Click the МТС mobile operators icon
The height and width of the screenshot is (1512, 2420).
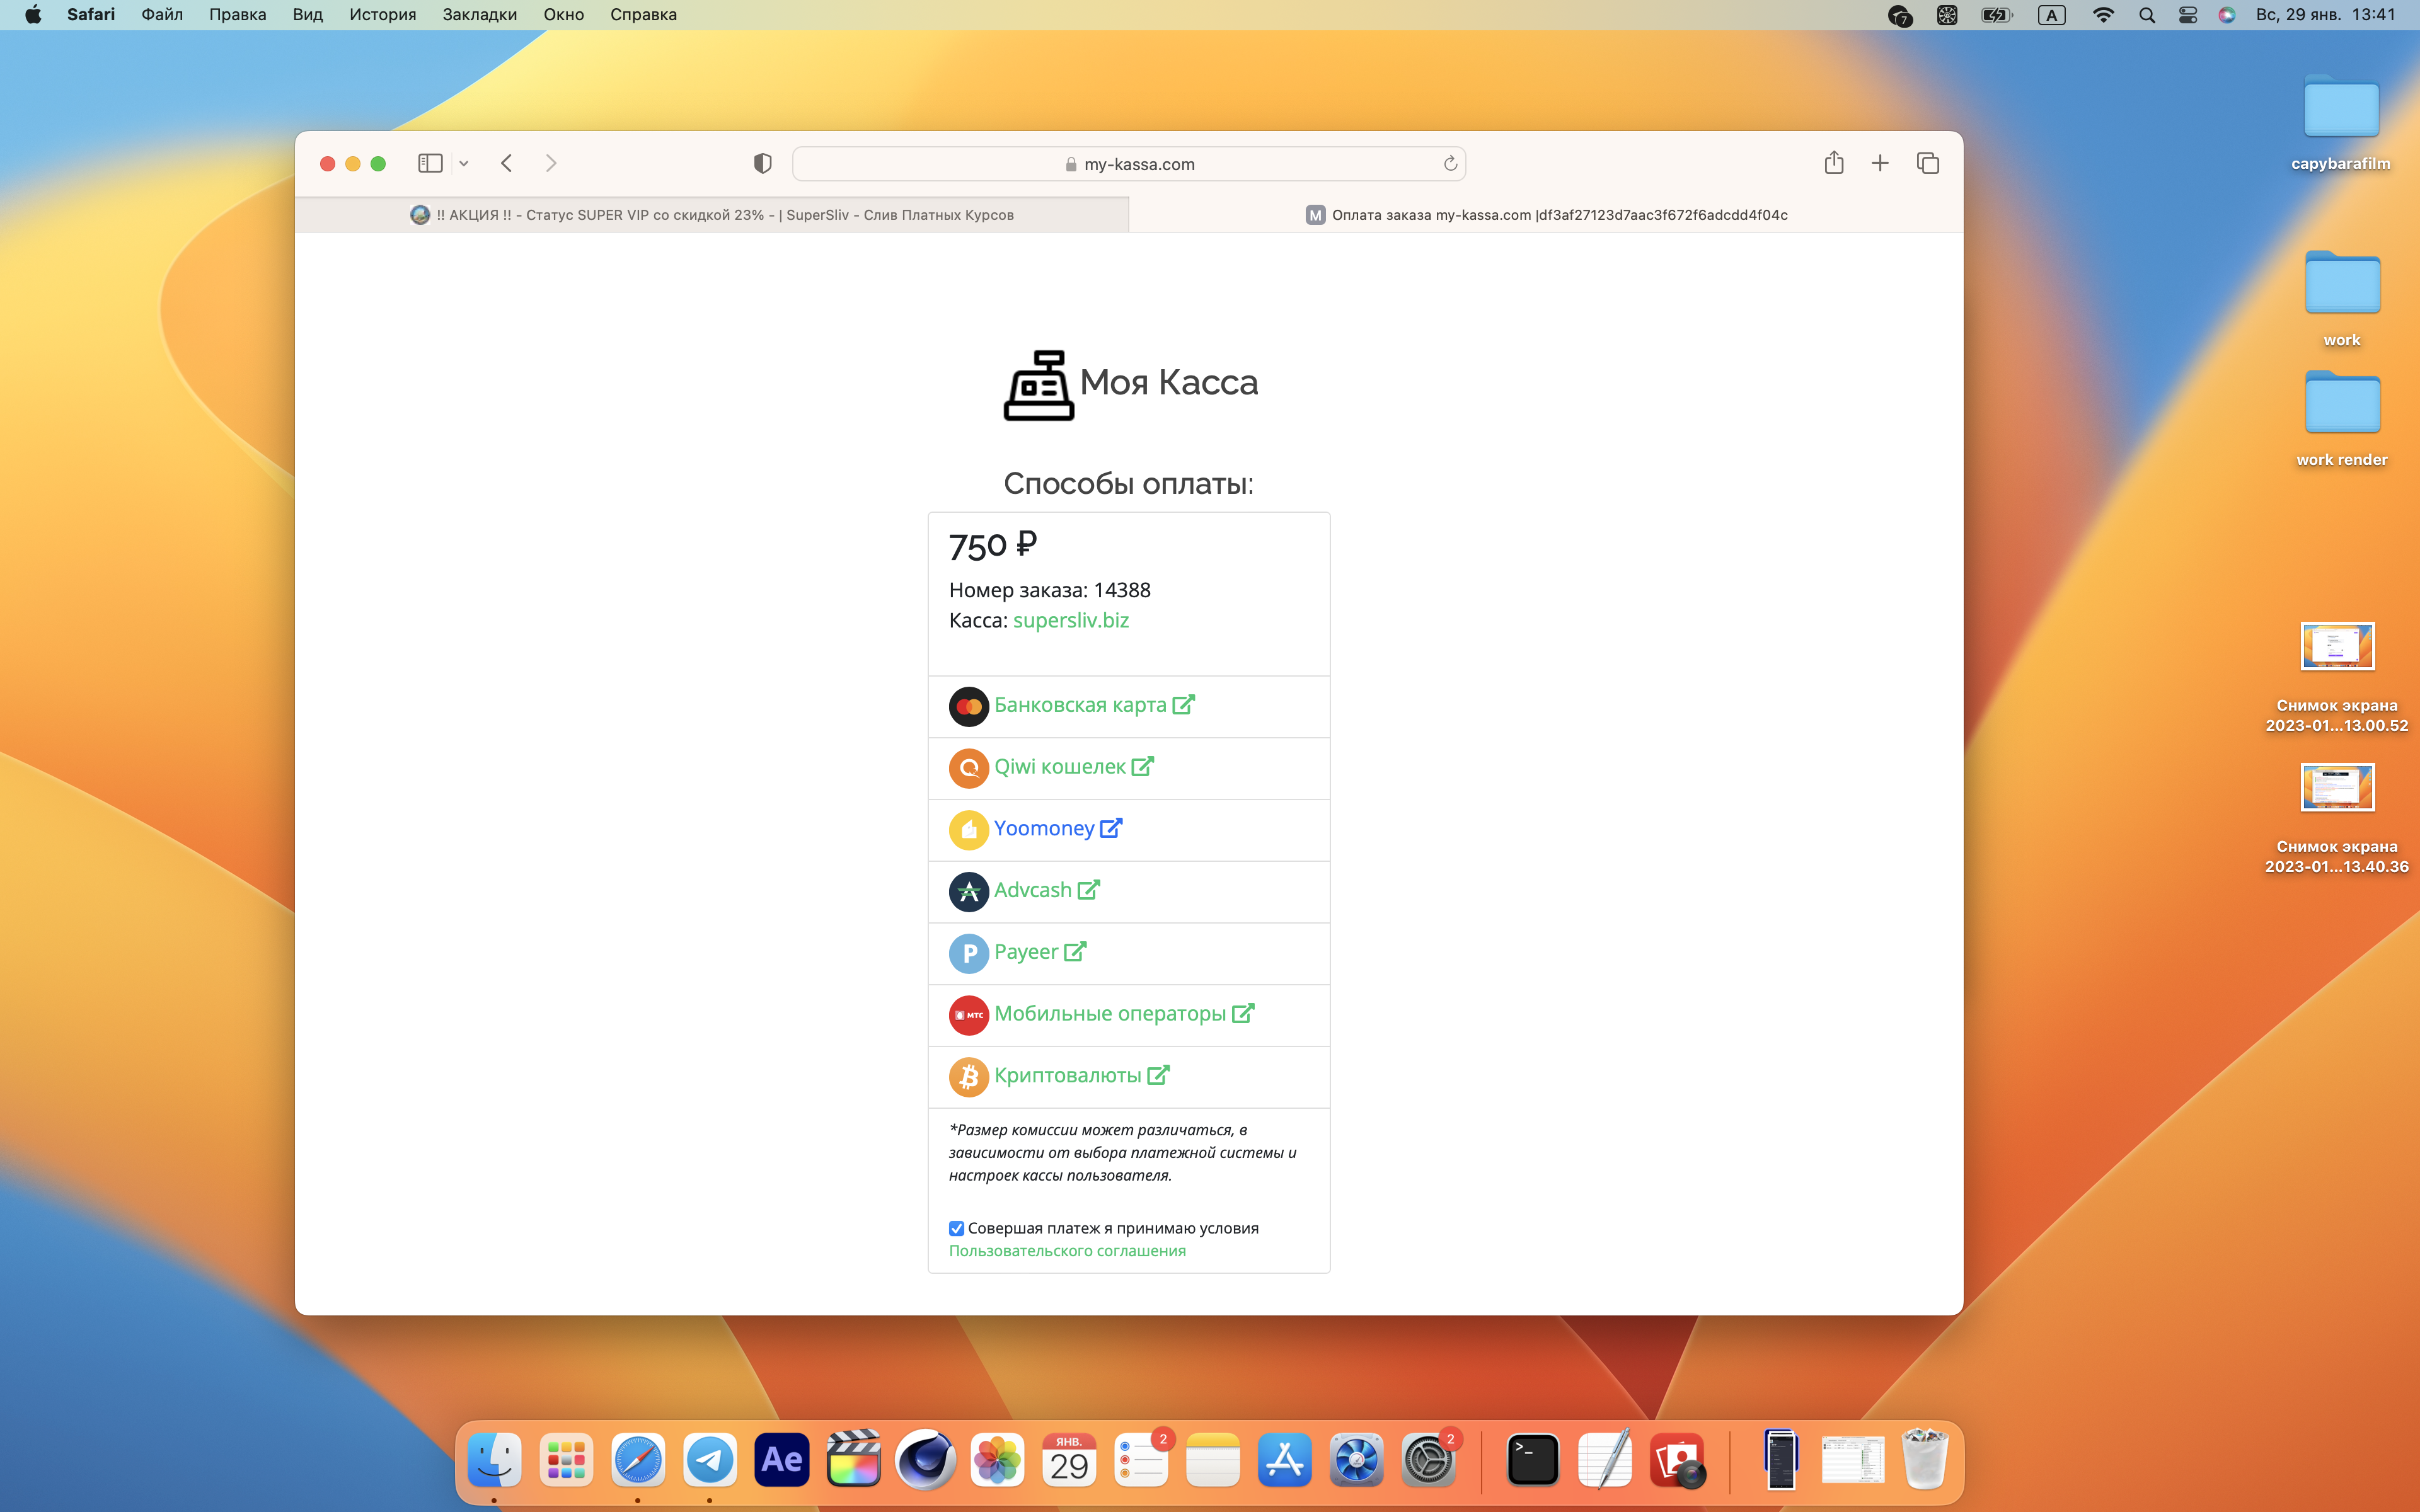coord(968,1015)
